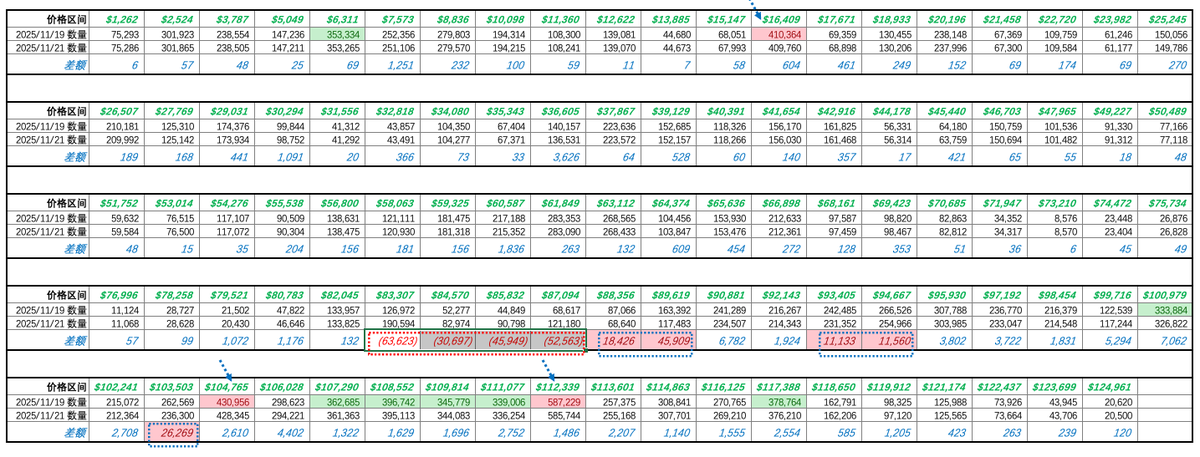Viewport: 1200px width, 457px height.
Task: Click the quantity cell 585,744
Action: 557,414
